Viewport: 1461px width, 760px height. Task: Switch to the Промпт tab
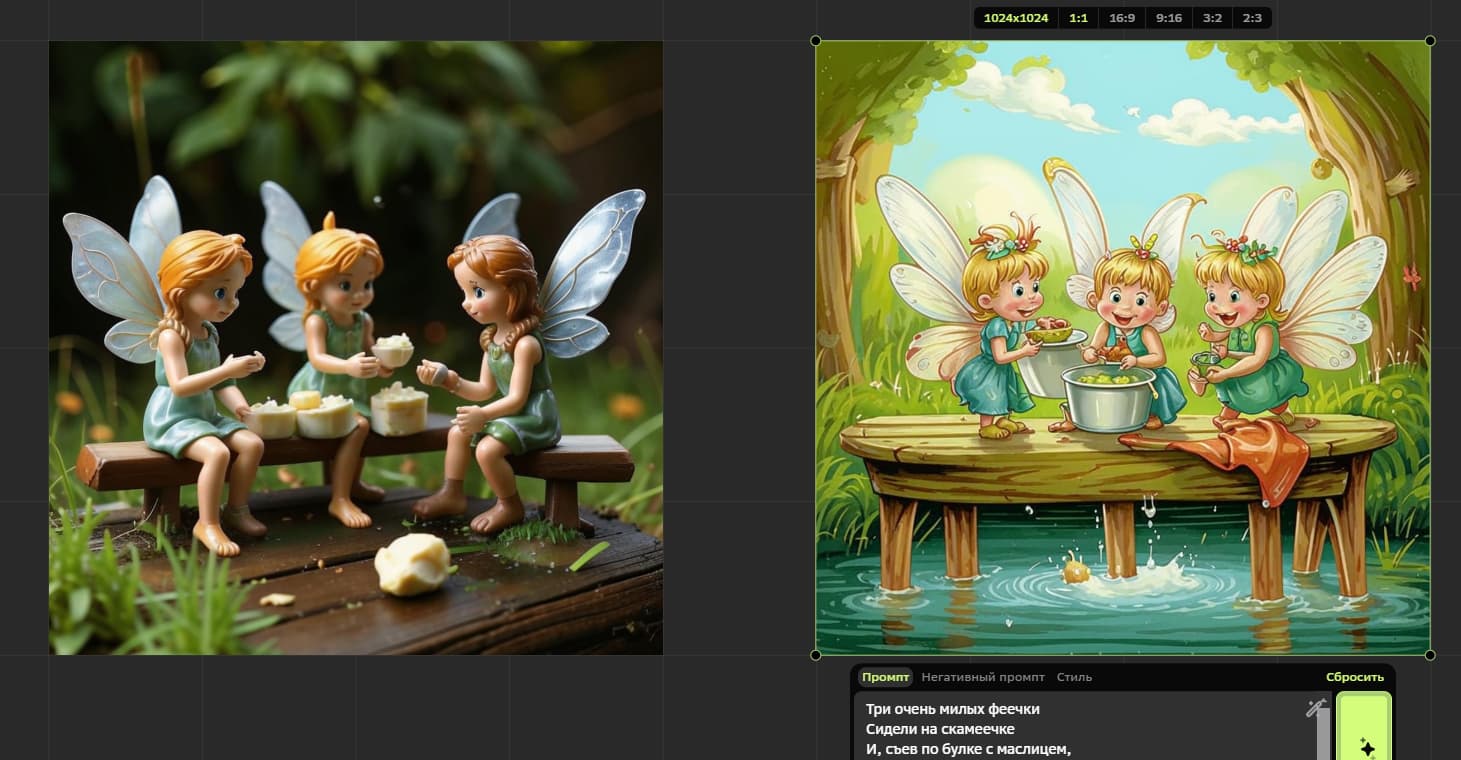tap(885, 677)
